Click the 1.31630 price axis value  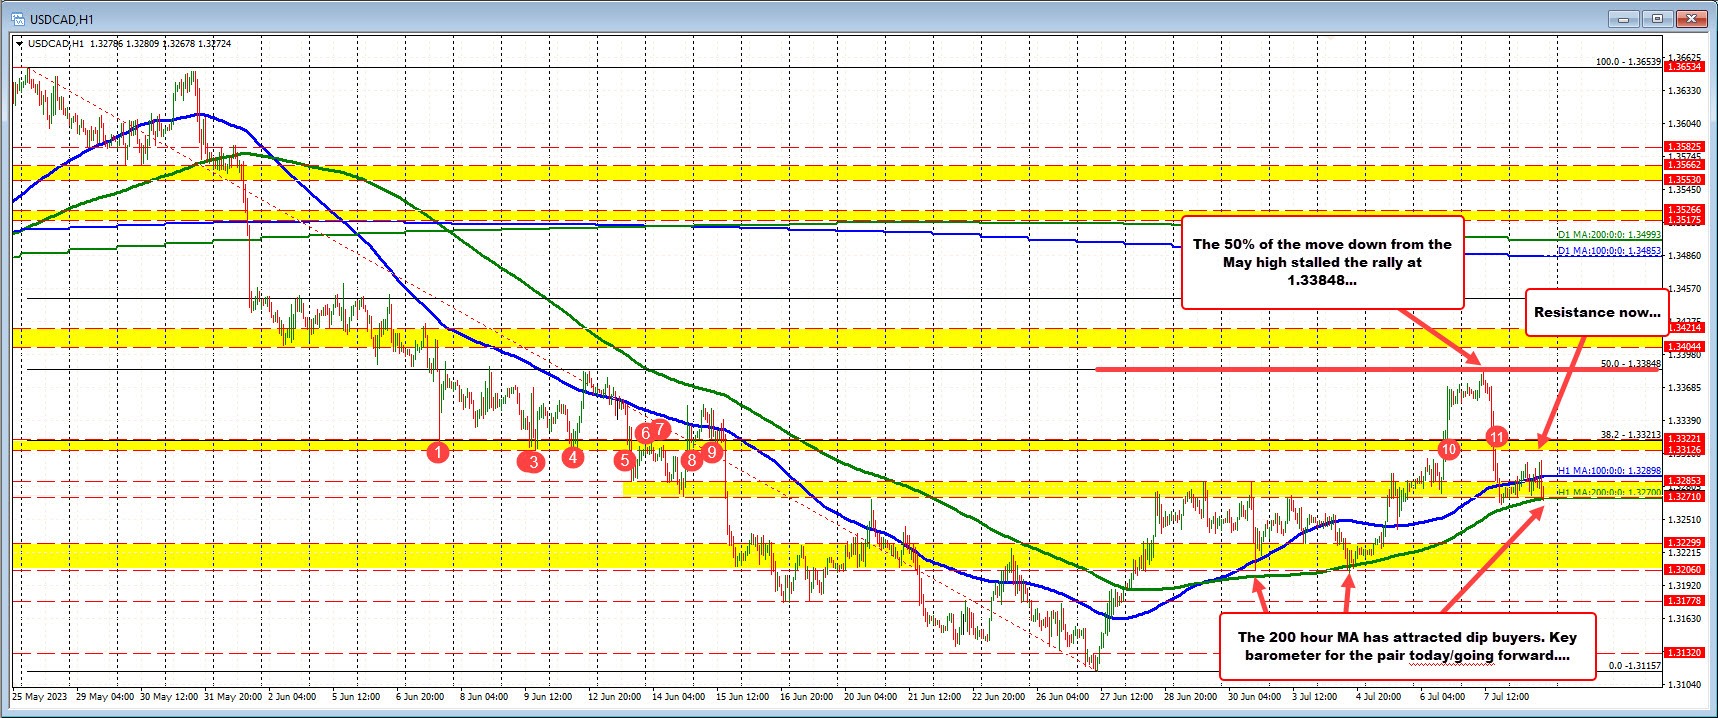pyautogui.click(x=1684, y=618)
